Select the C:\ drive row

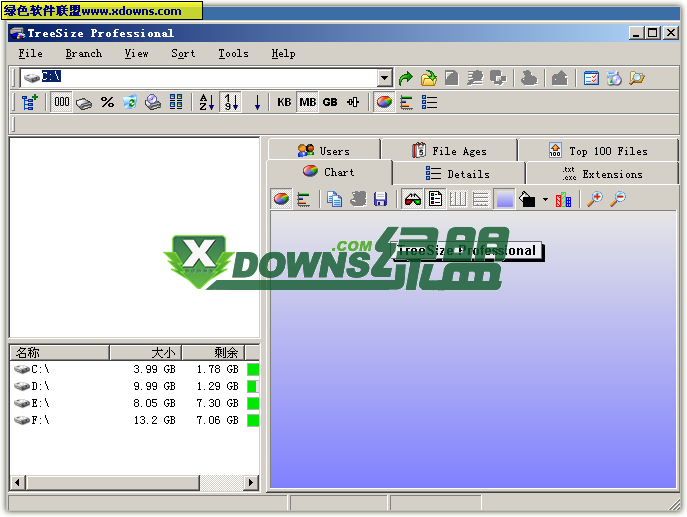pos(135,370)
